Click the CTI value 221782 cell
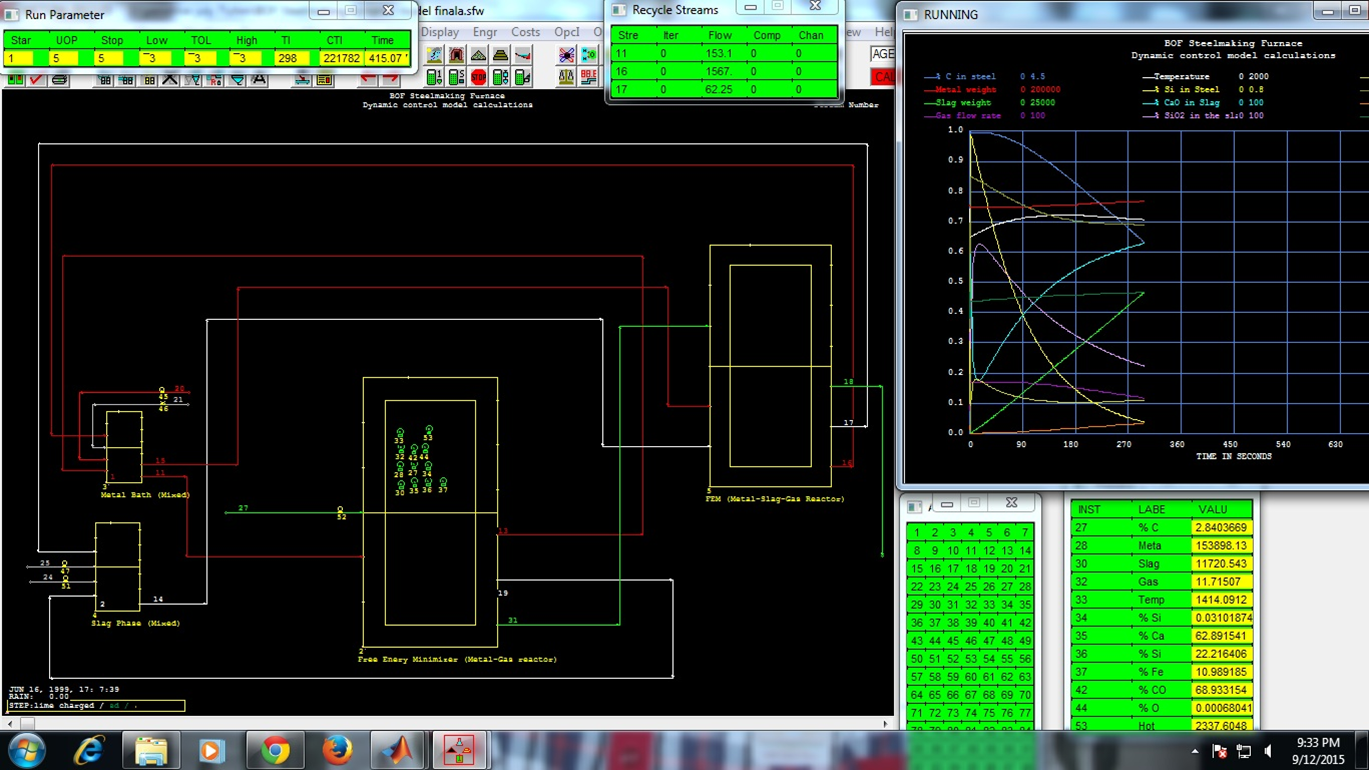Image resolution: width=1369 pixels, height=770 pixels. [x=342, y=58]
